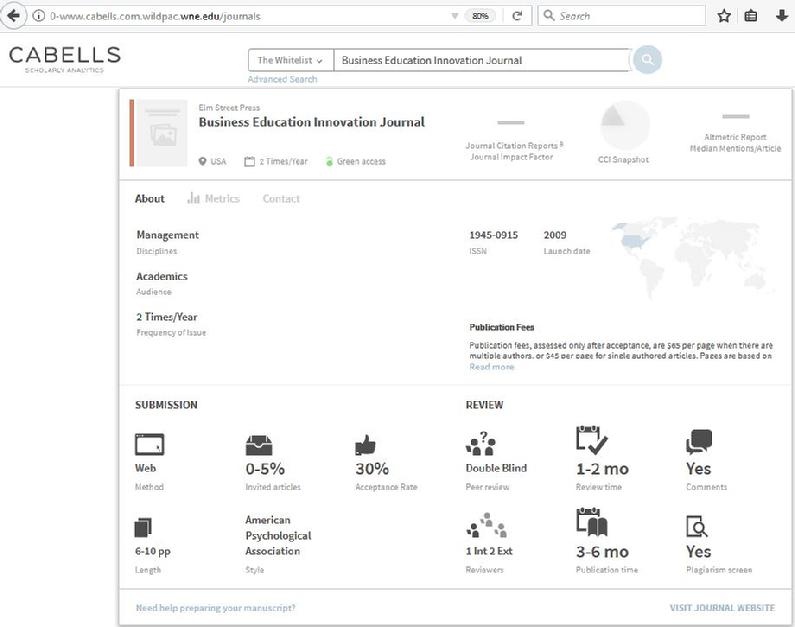Click the launch date 2009
This screenshot has height=627, width=795.
555,235
